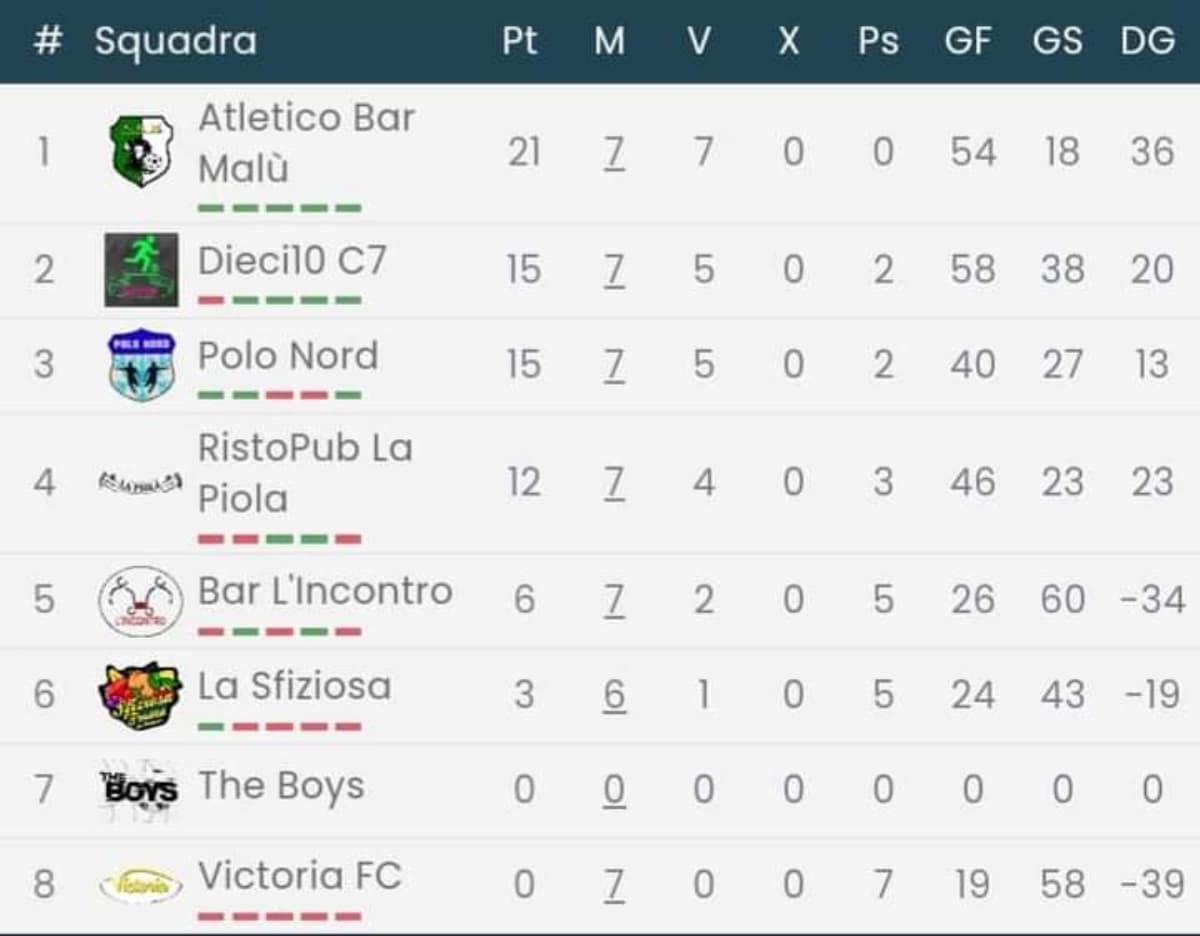This screenshot has width=1200, height=936.
Task: Click Victoria FC recent form indicator
Action: 279,916
